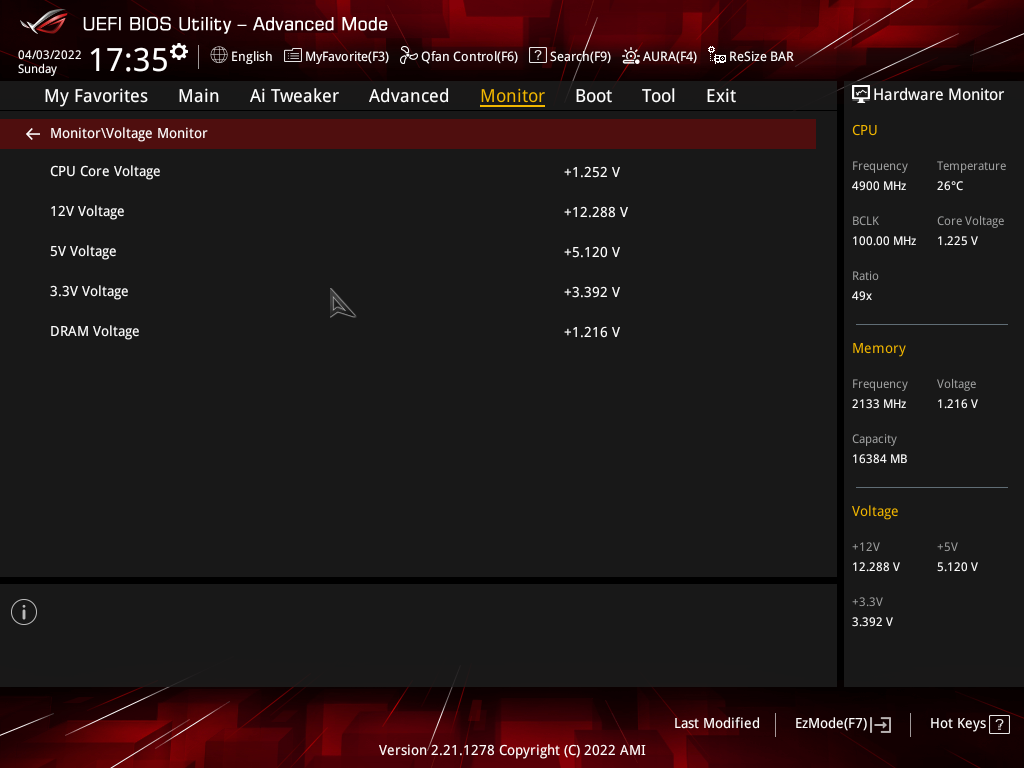This screenshot has width=1024, height=768.
Task: Click the 04/03/2022 date text
Action: [x=50, y=55]
